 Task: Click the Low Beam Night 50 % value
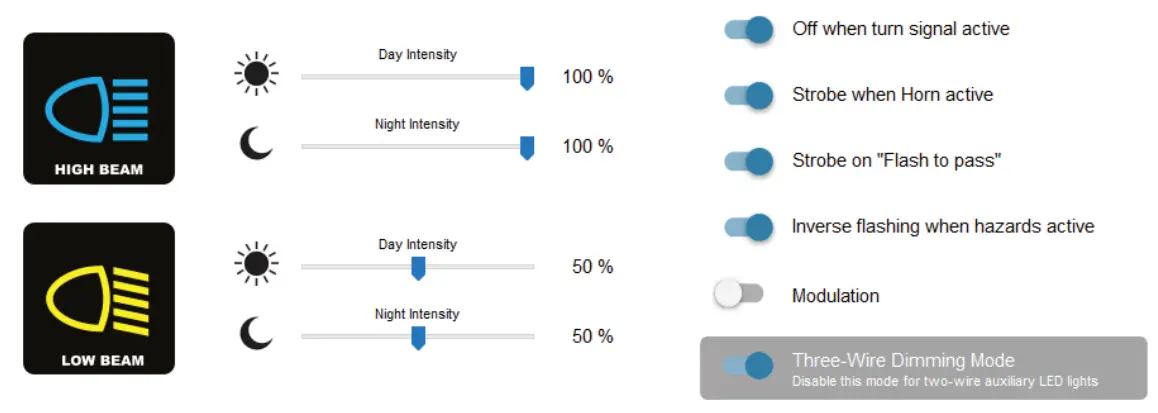pyautogui.click(x=592, y=336)
